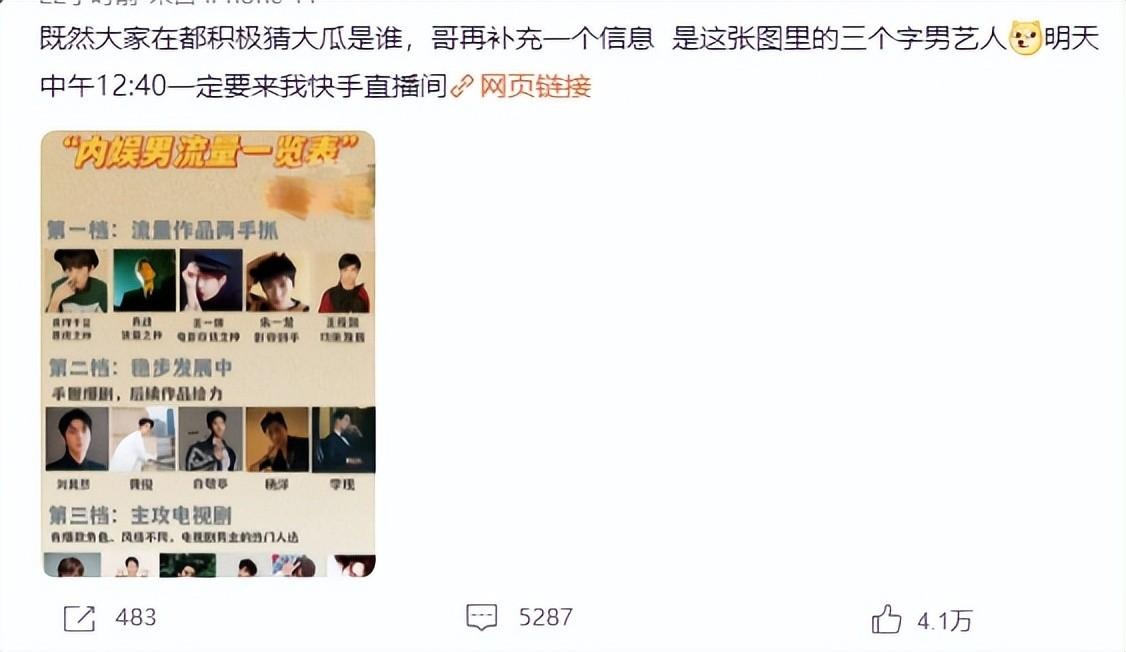Open the 内娱男流量一览表 image title banner
This screenshot has height=652, width=1126.
208,152
